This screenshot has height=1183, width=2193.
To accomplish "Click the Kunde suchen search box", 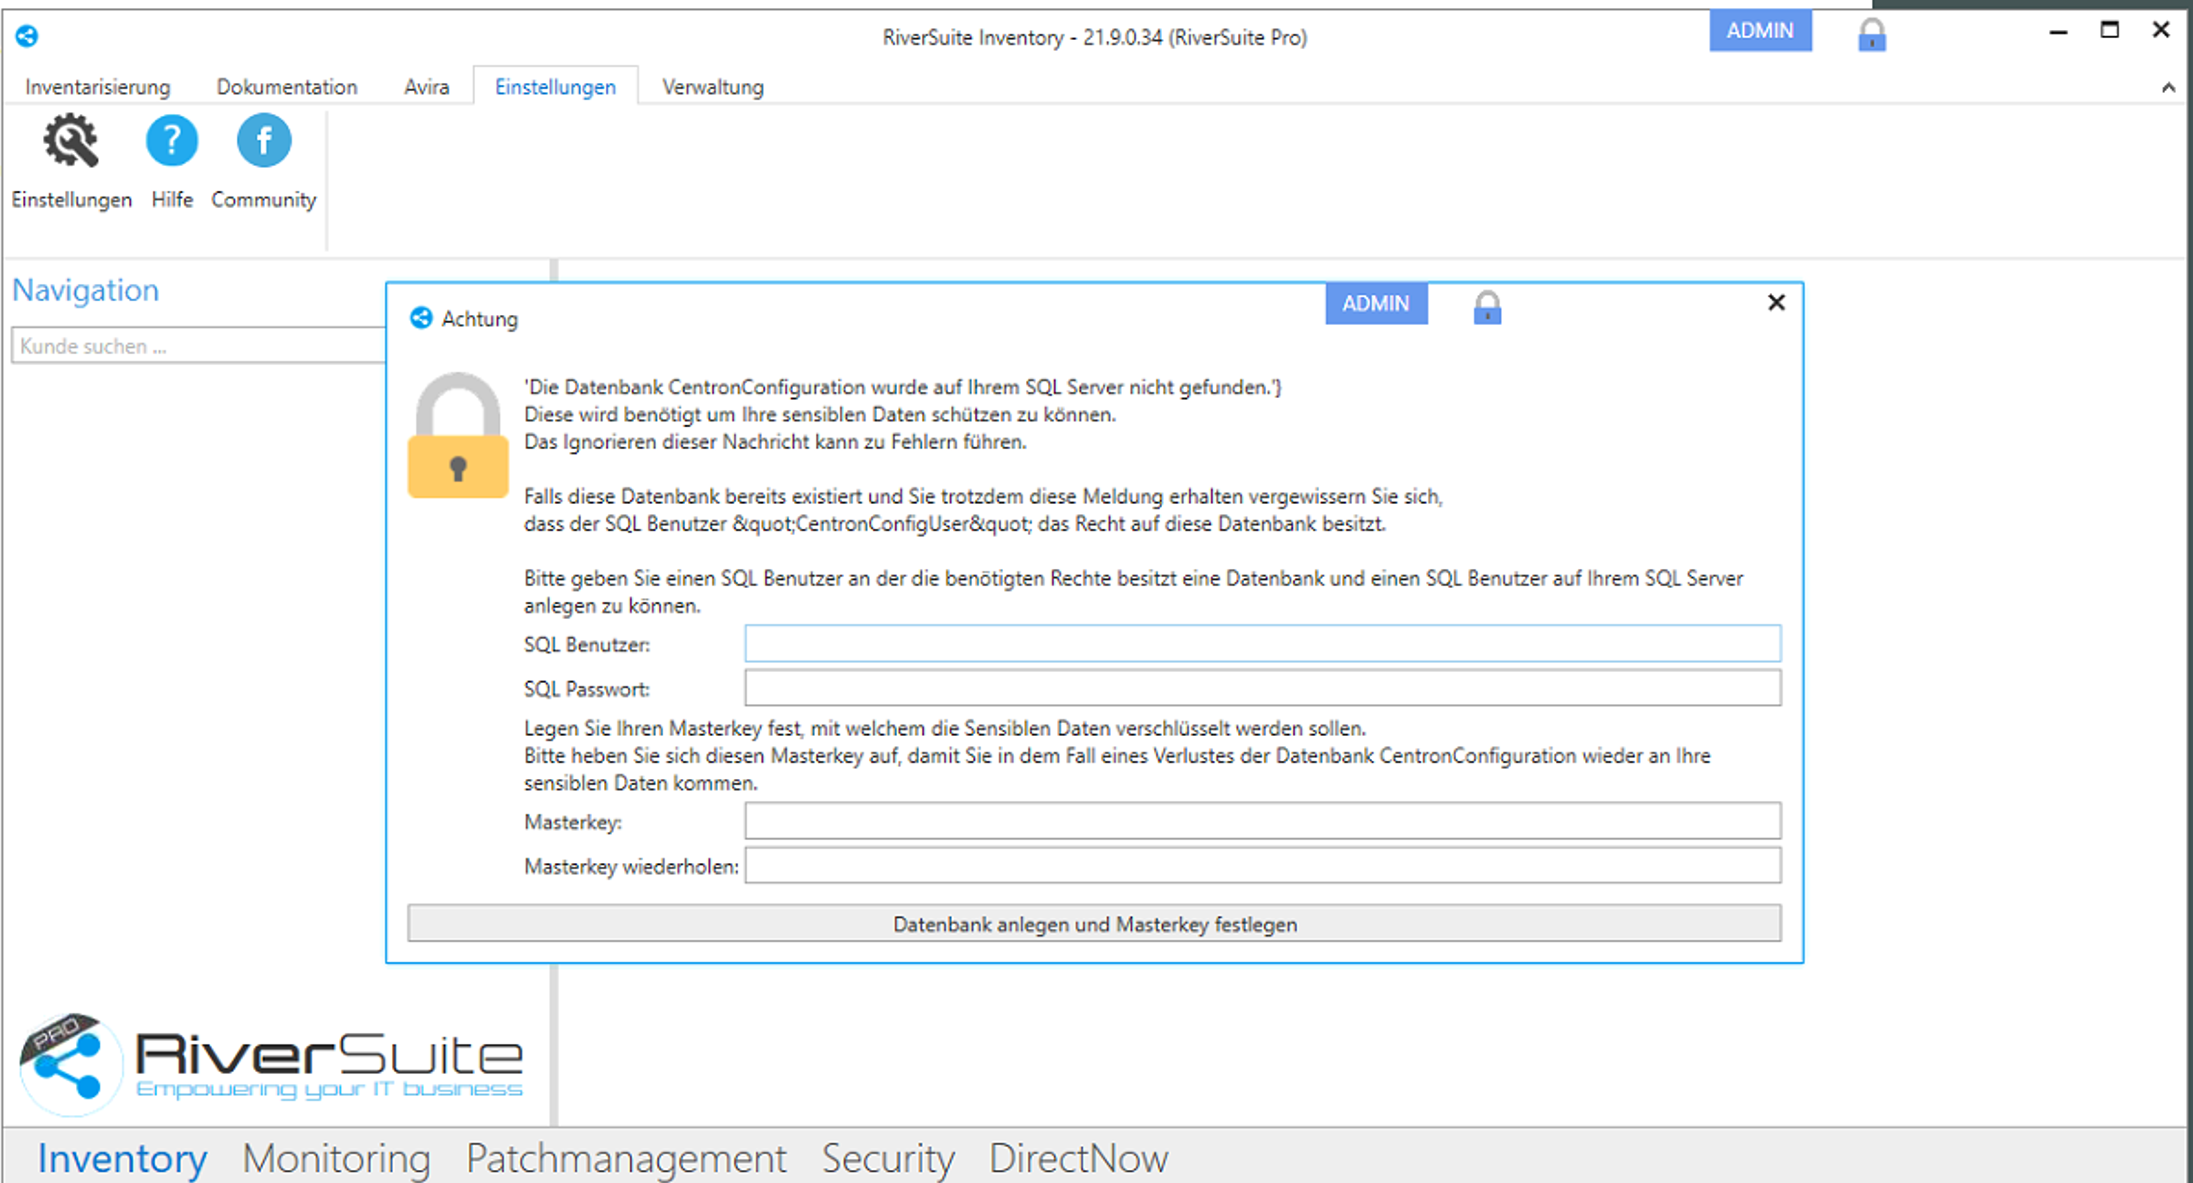I will 198,345.
